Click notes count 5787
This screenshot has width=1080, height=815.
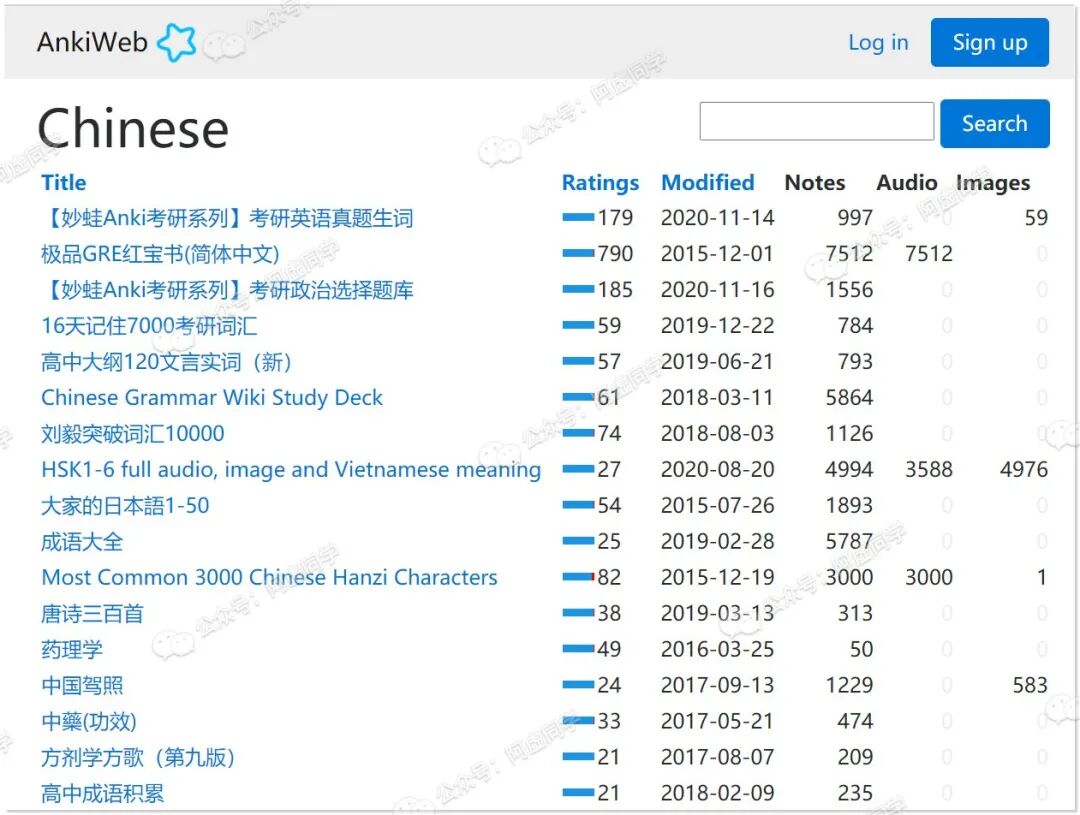coord(849,541)
